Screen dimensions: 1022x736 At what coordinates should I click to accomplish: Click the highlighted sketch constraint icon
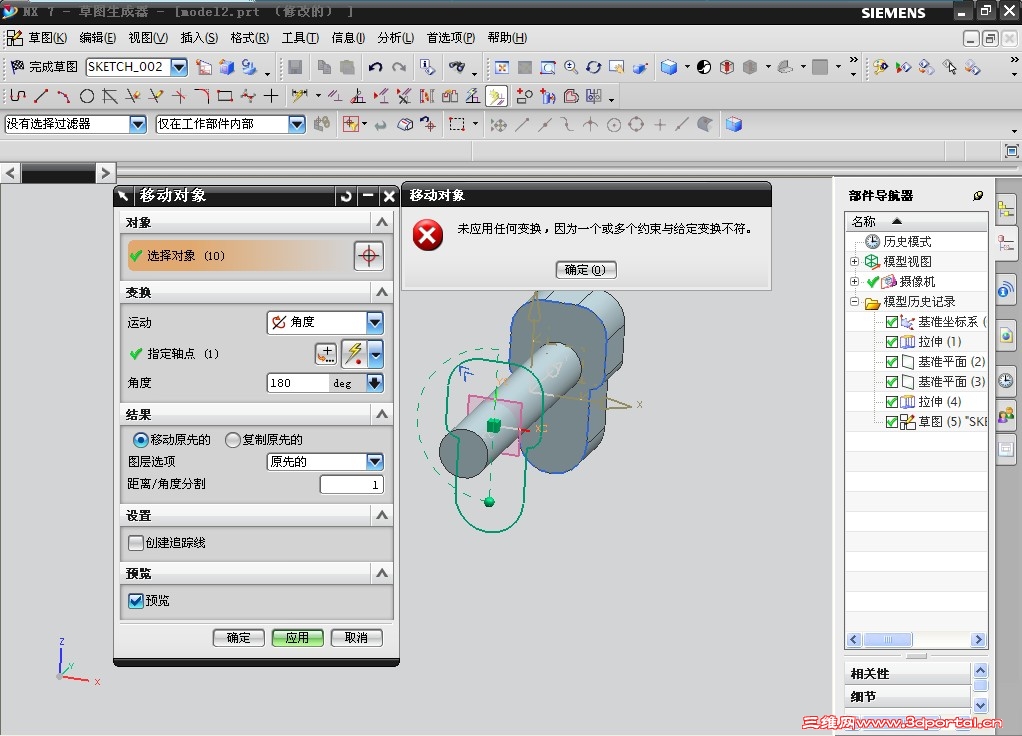[496, 96]
